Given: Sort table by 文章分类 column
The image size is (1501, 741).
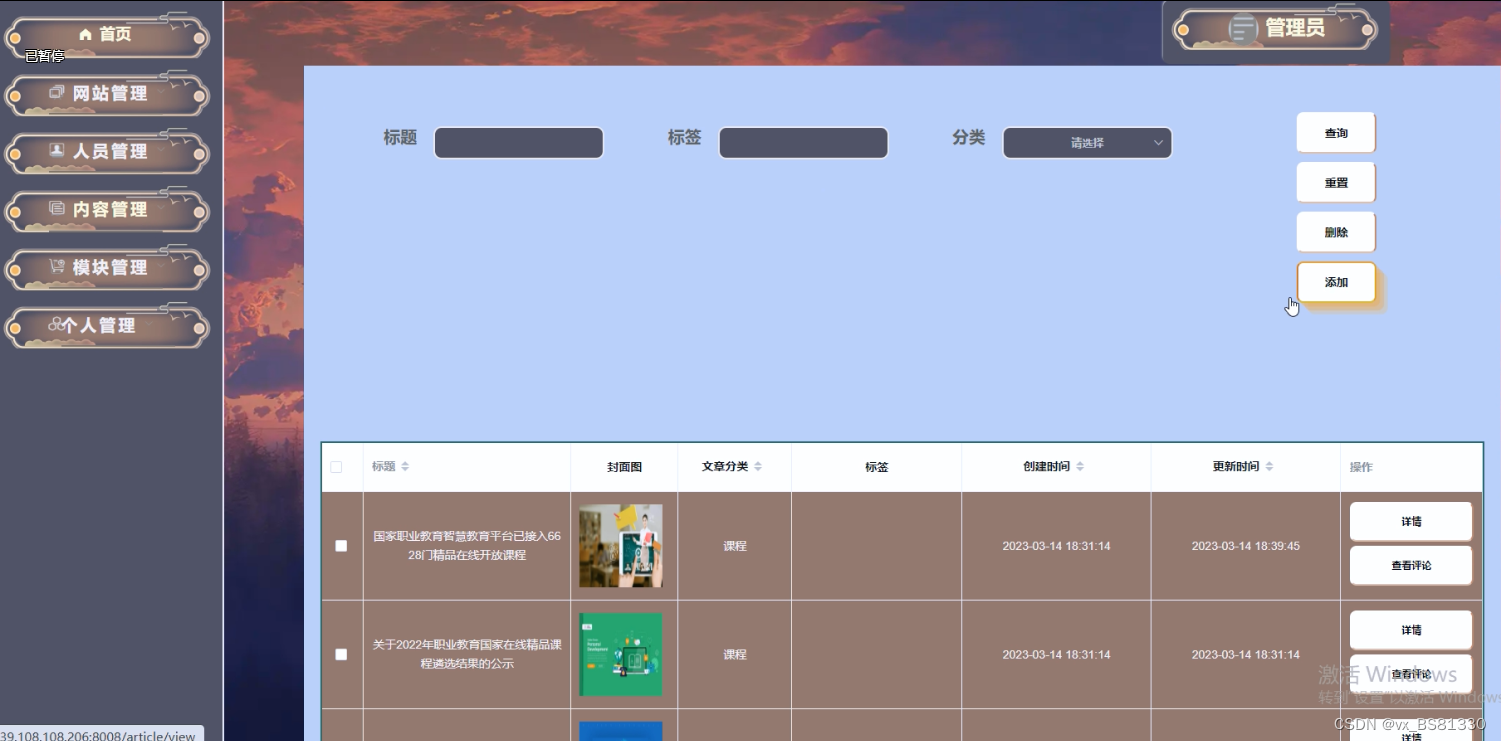Looking at the screenshot, I should (x=758, y=467).
